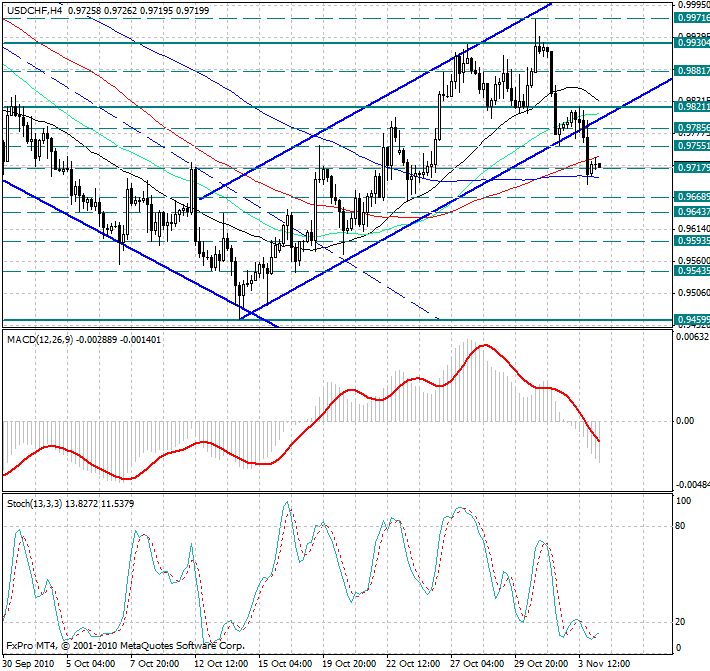Click the 0.9881 price level label
This screenshot has height=671, width=710.
pos(692,71)
